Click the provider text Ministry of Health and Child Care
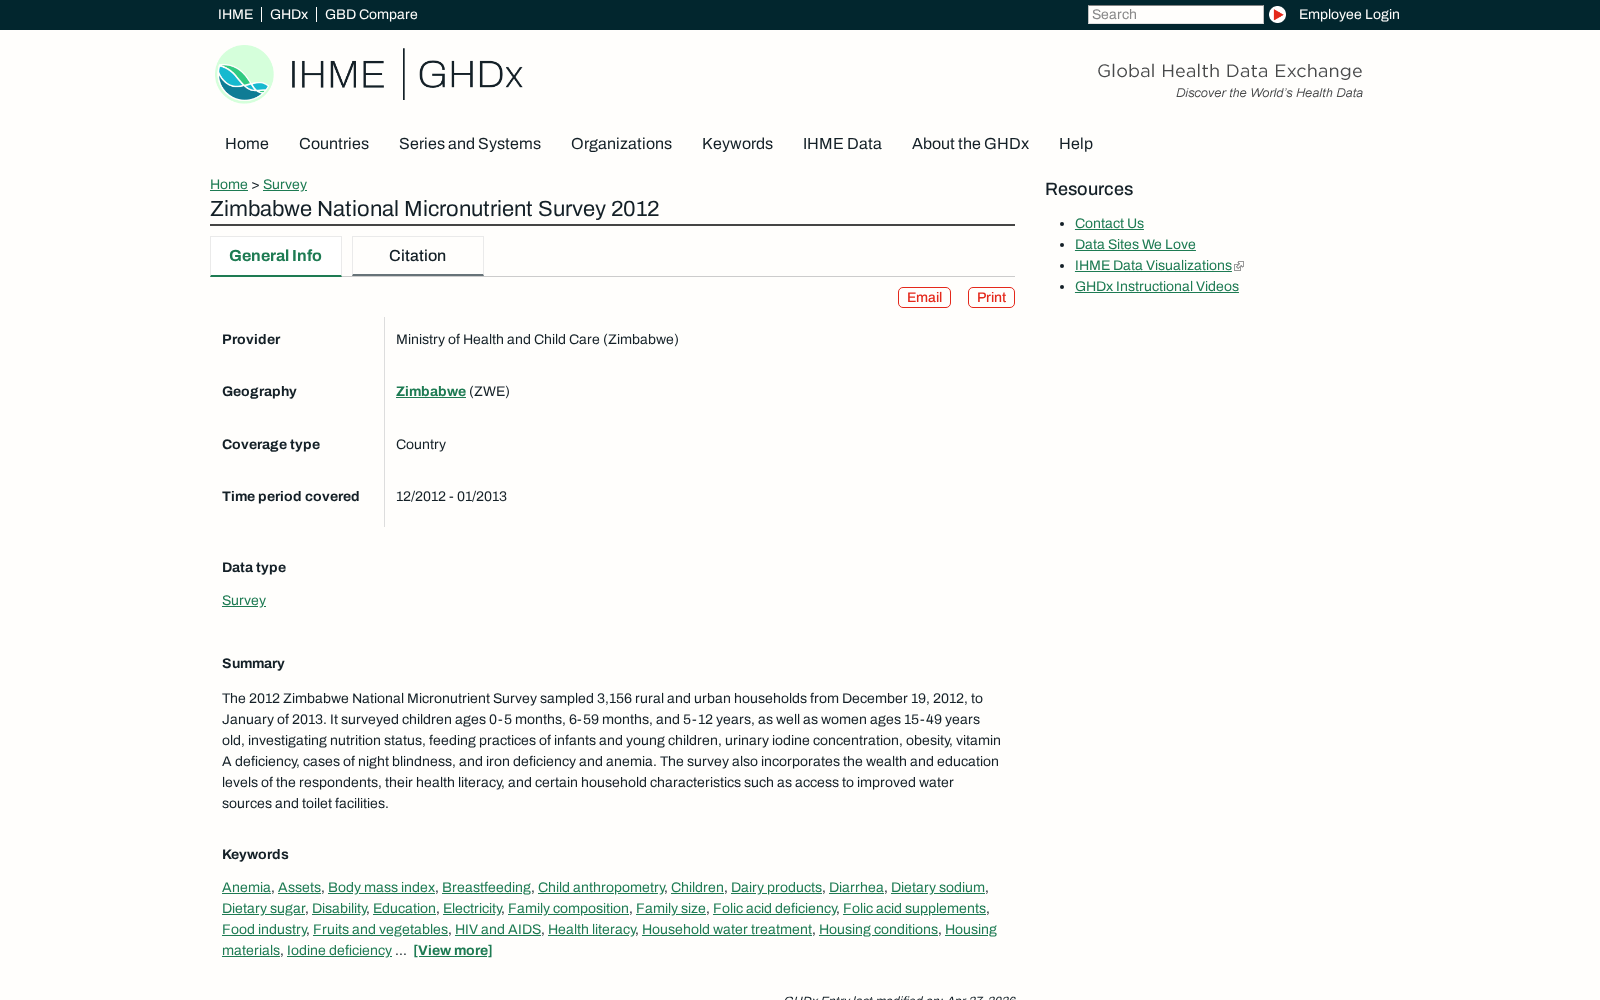 tap(537, 340)
